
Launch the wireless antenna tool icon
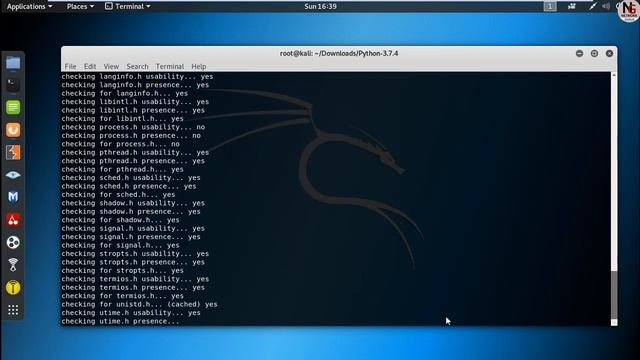tap(13, 265)
